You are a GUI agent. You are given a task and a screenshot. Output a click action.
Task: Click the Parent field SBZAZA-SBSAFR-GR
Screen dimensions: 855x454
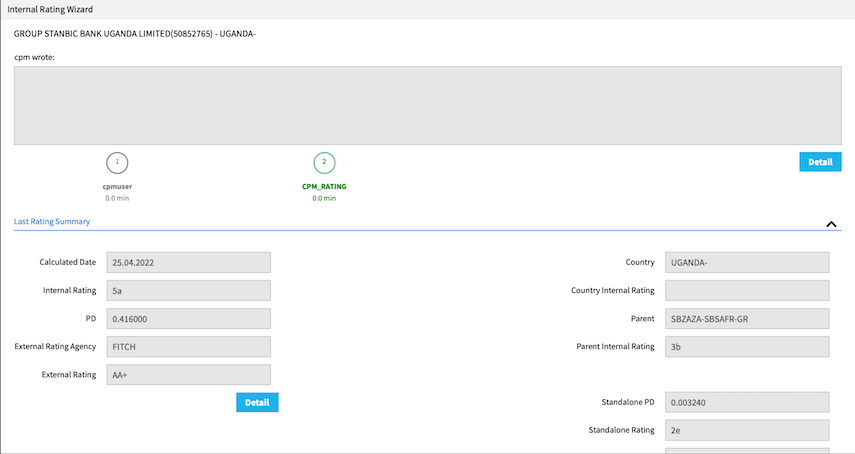[747, 319]
